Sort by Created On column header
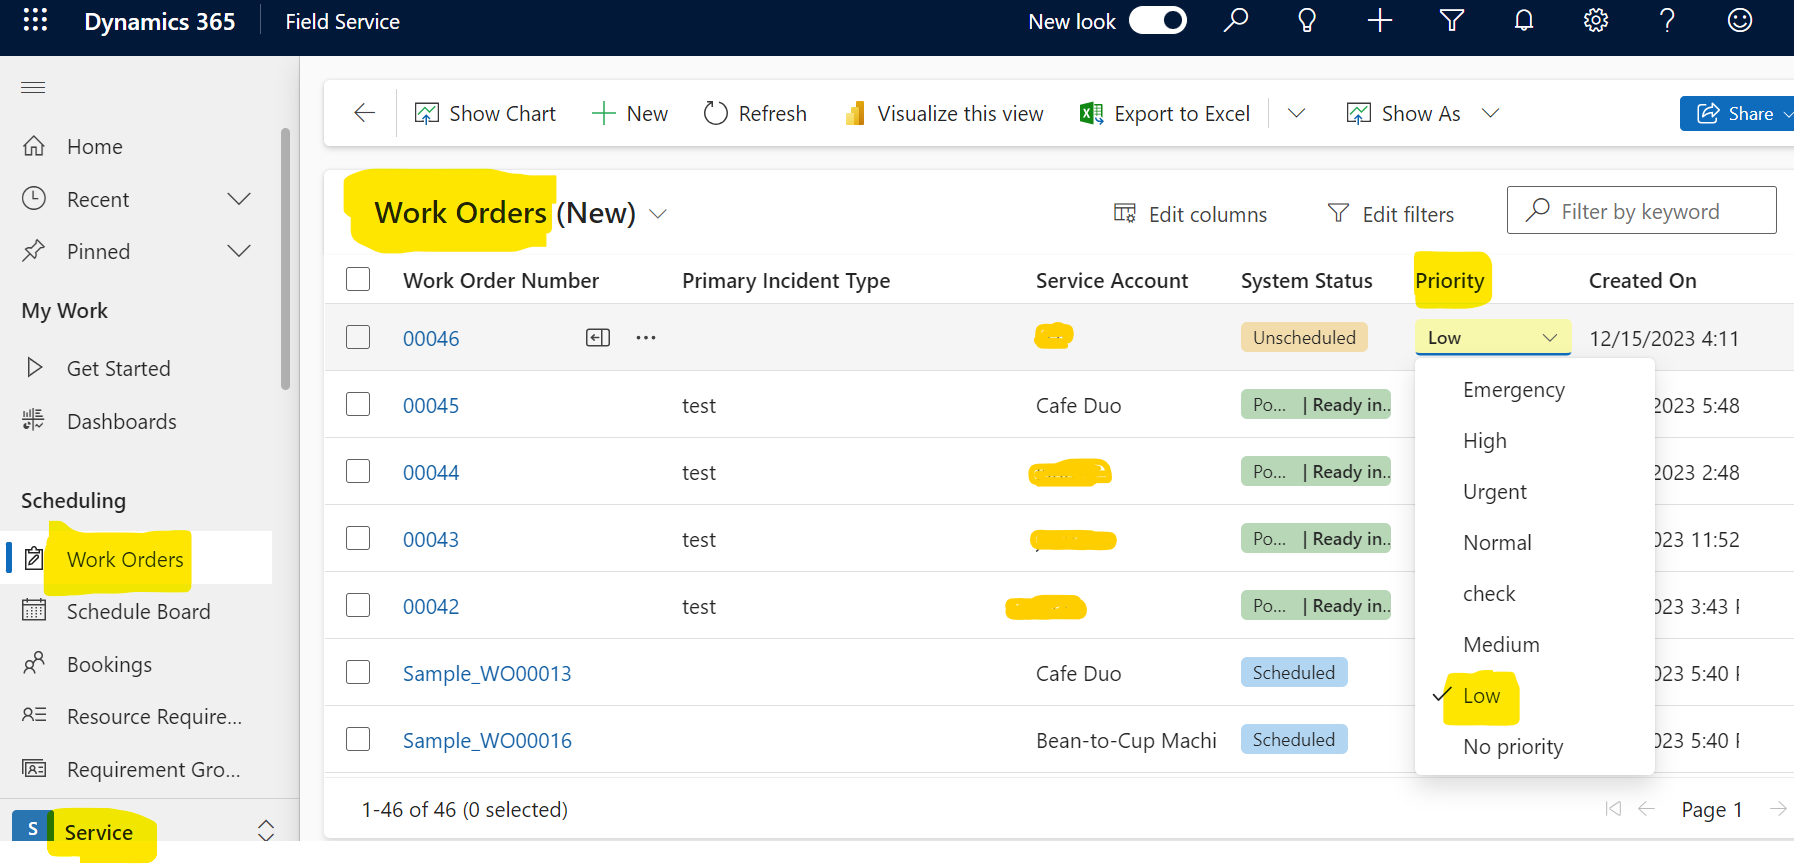Image resolution: width=1794 pixels, height=865 pixels. [1642, 281]
